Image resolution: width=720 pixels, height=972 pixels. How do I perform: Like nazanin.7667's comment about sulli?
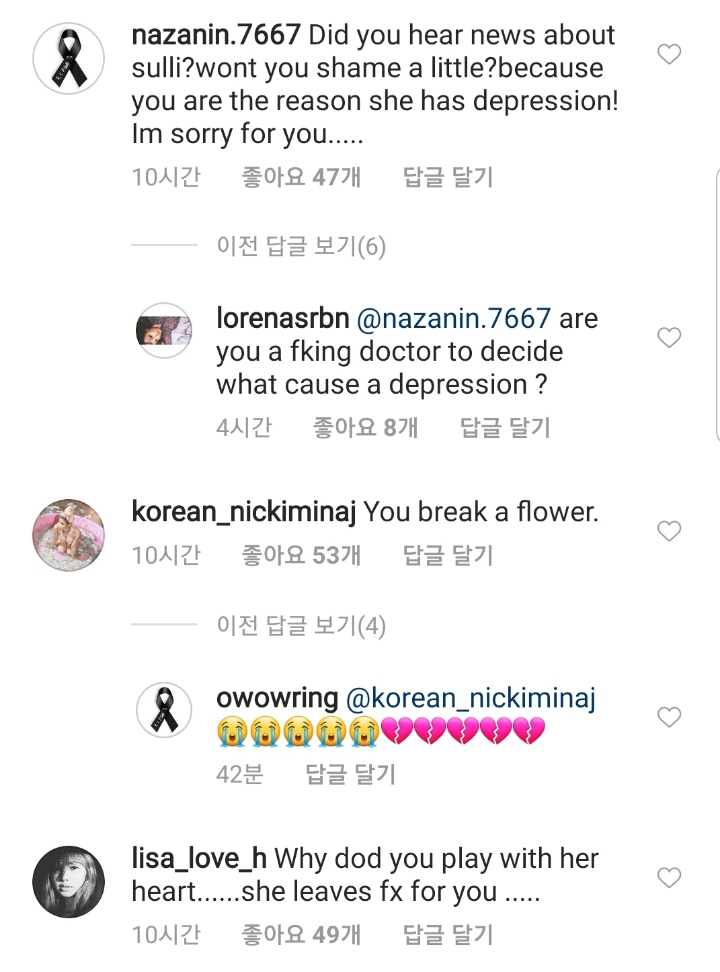tap(669, 55)
